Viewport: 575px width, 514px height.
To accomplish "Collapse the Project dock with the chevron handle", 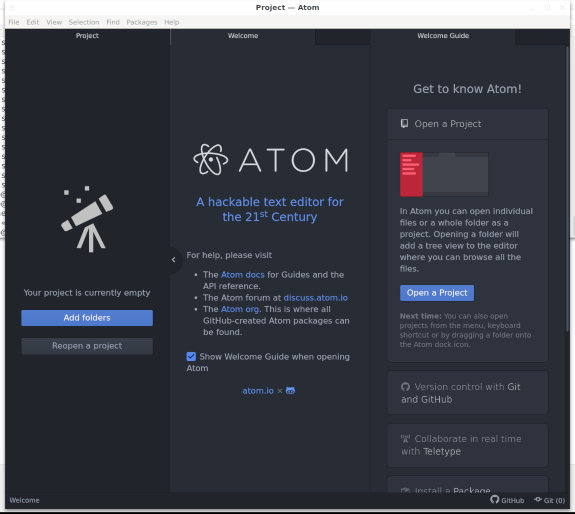I will (x=174, y=260).
